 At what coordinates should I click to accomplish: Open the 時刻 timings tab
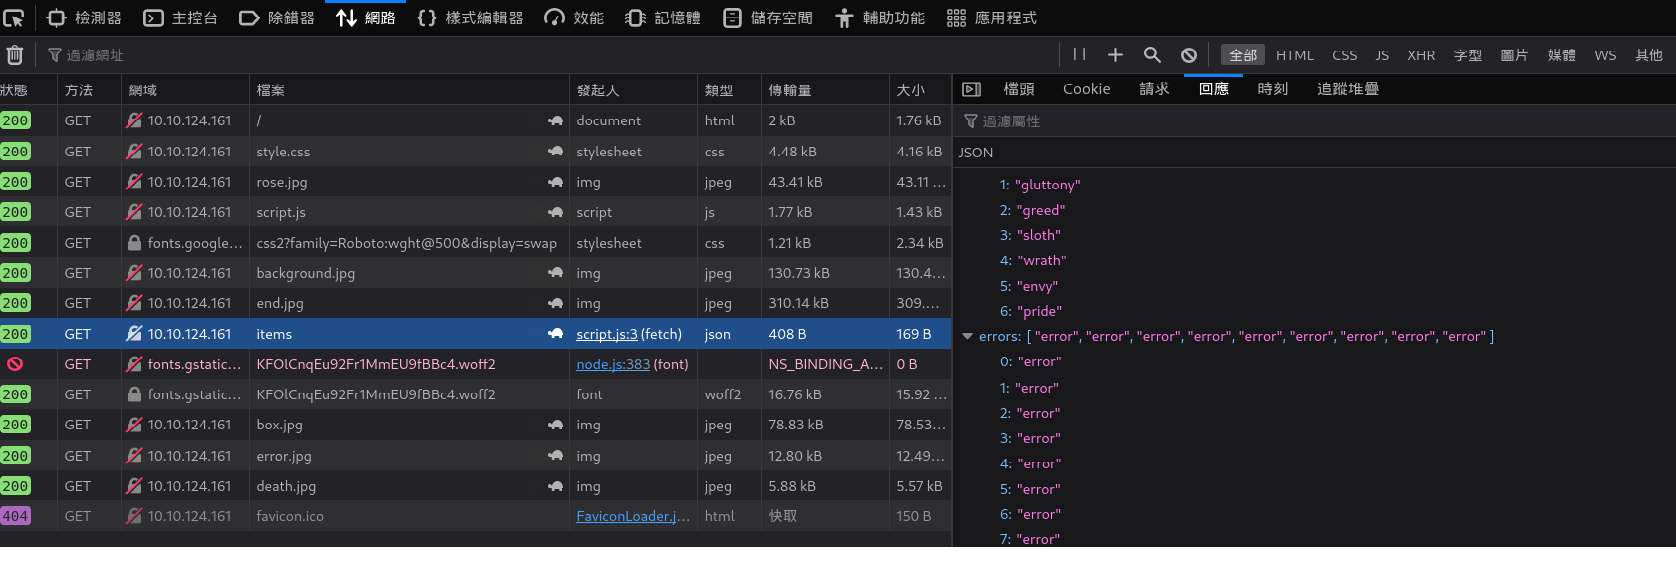1272,89
